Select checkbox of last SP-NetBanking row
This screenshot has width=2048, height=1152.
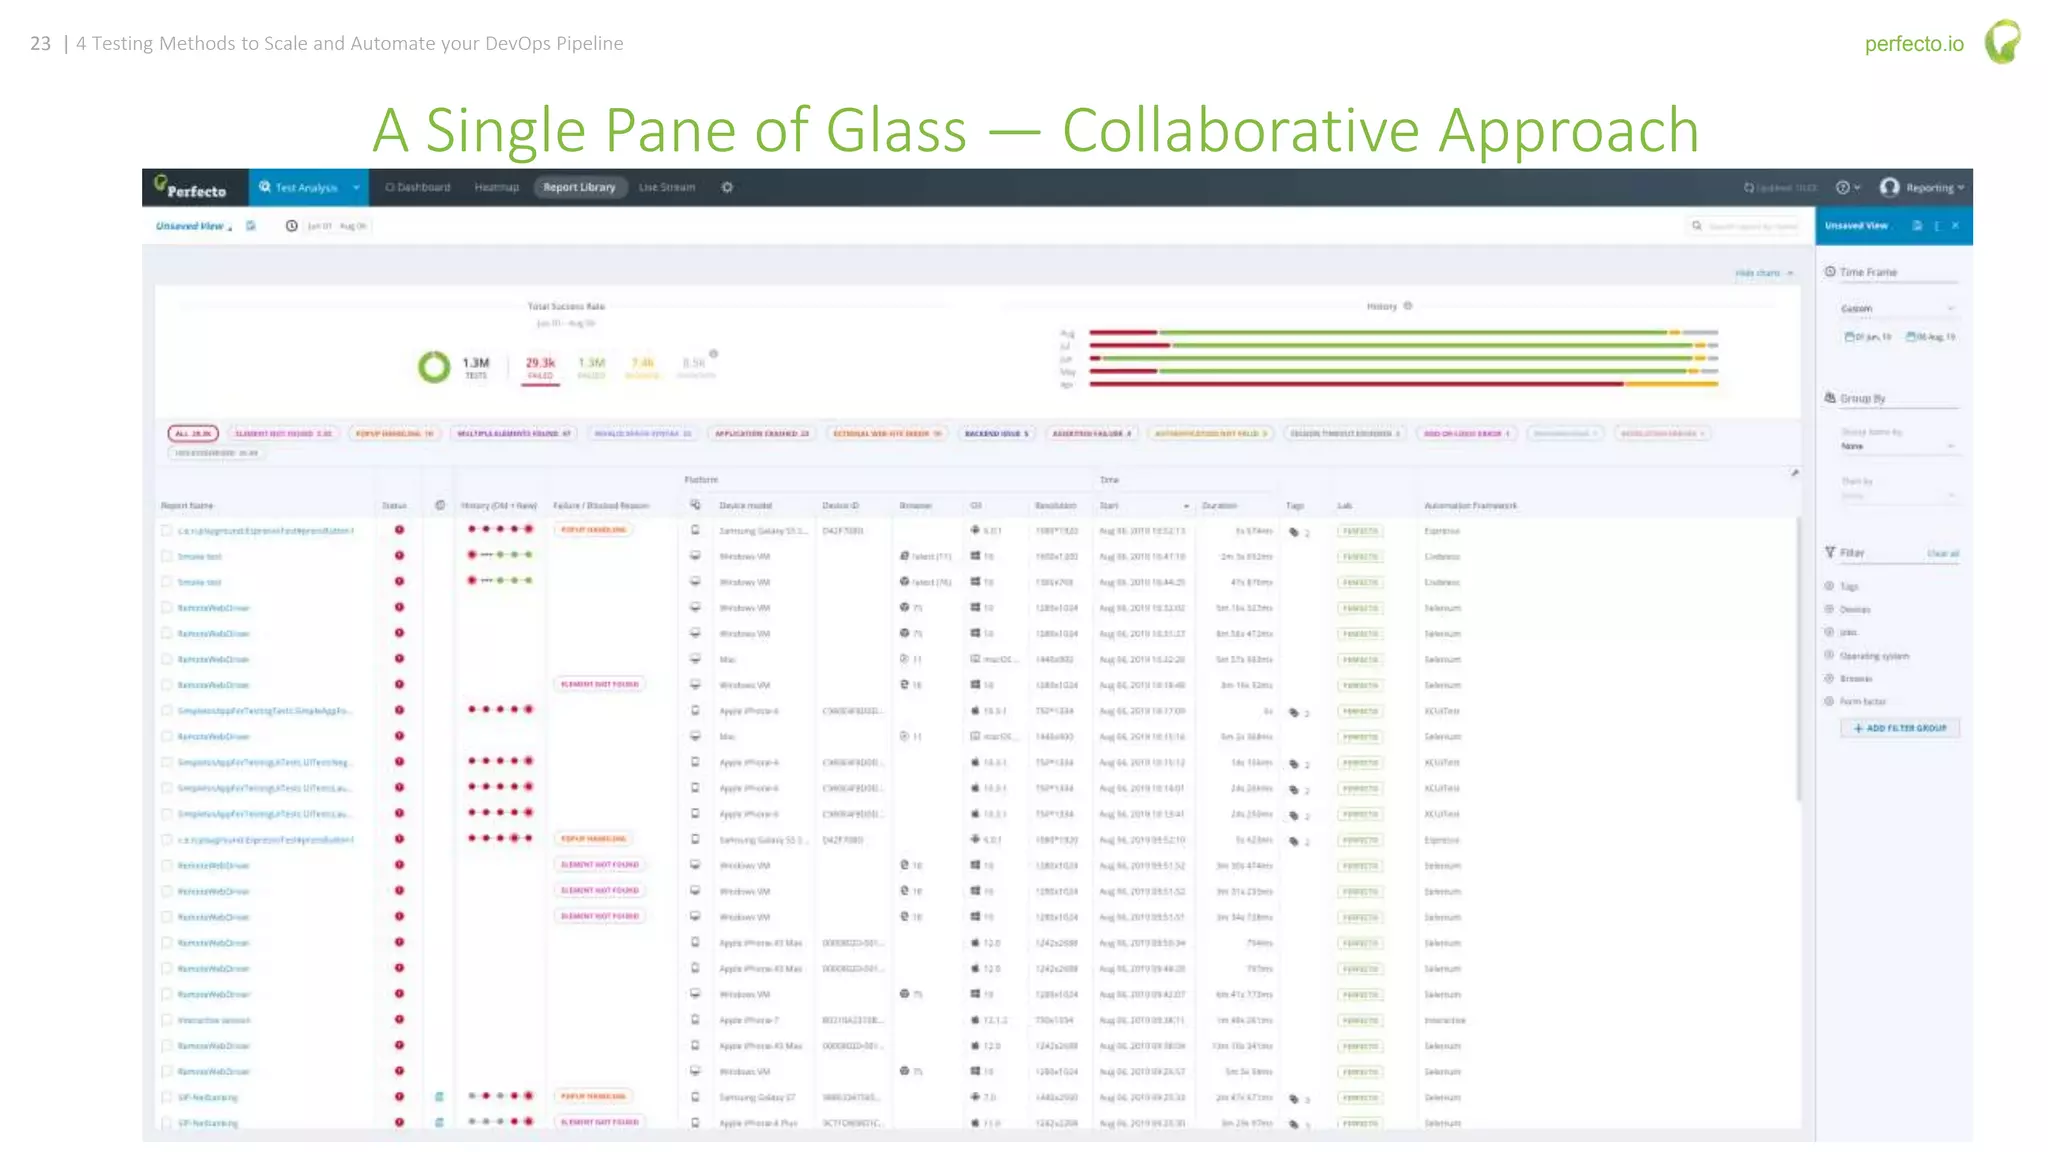[x=167, y=1123]
